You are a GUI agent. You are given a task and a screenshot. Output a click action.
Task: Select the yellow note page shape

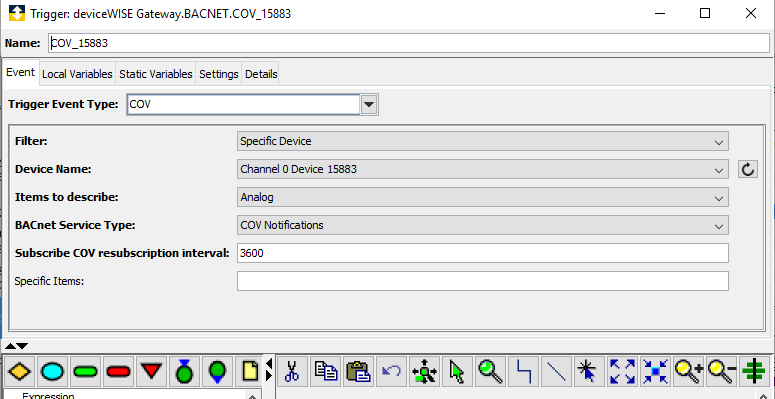coord(250,371)
